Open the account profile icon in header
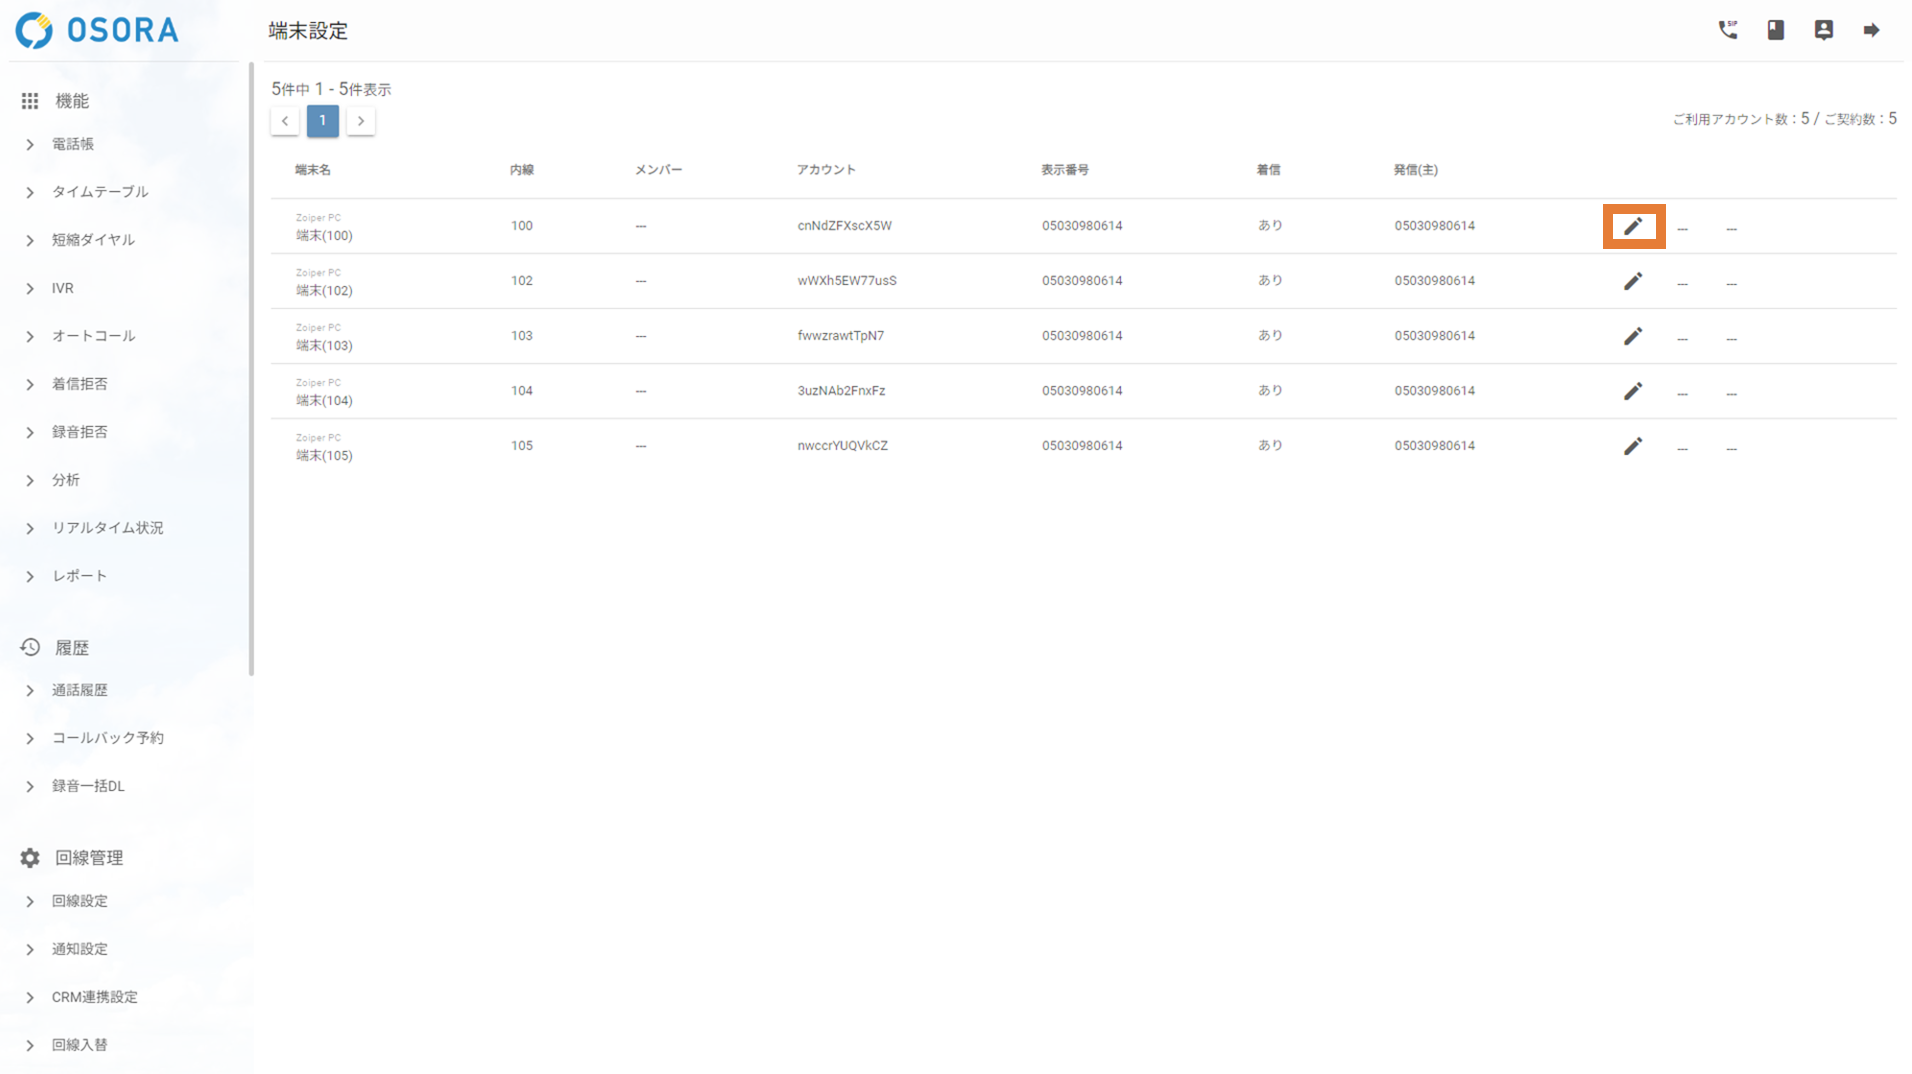 (x=1823, y=30)
